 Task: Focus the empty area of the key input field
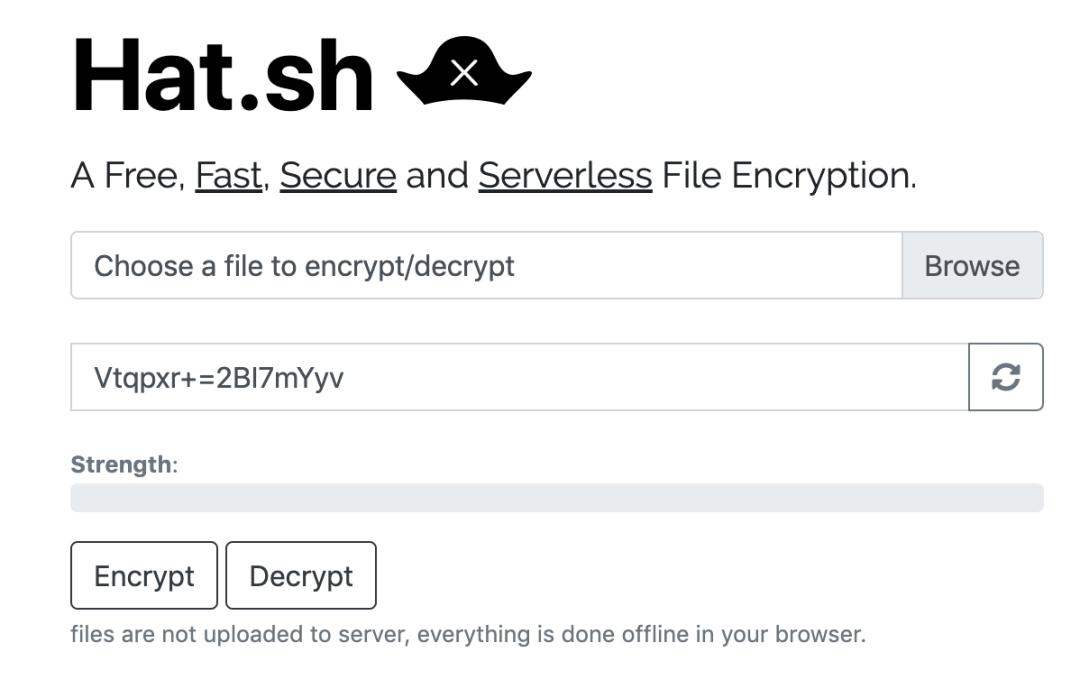[650, 377]
